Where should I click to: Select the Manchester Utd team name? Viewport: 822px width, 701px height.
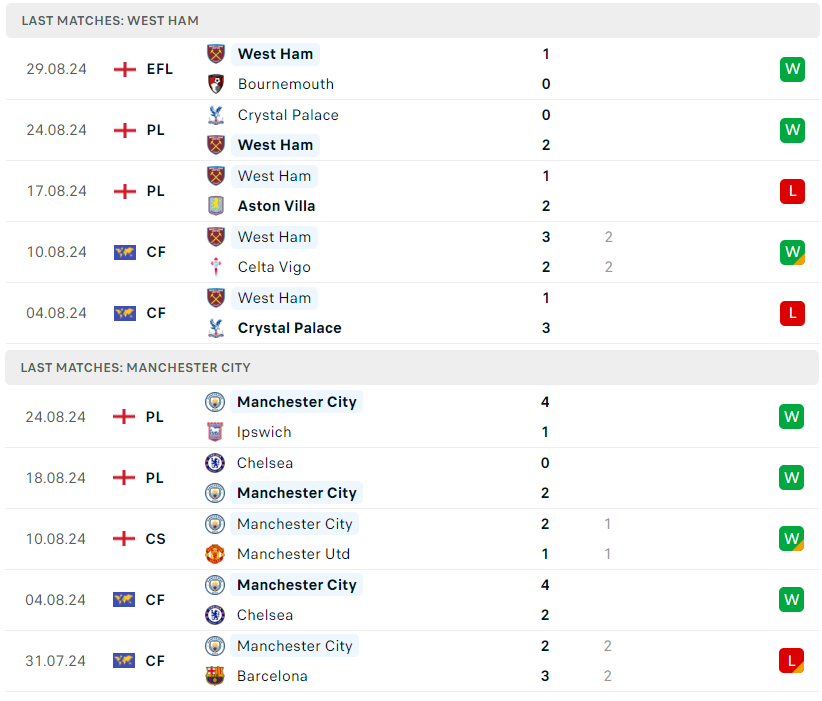coord(293,554)
